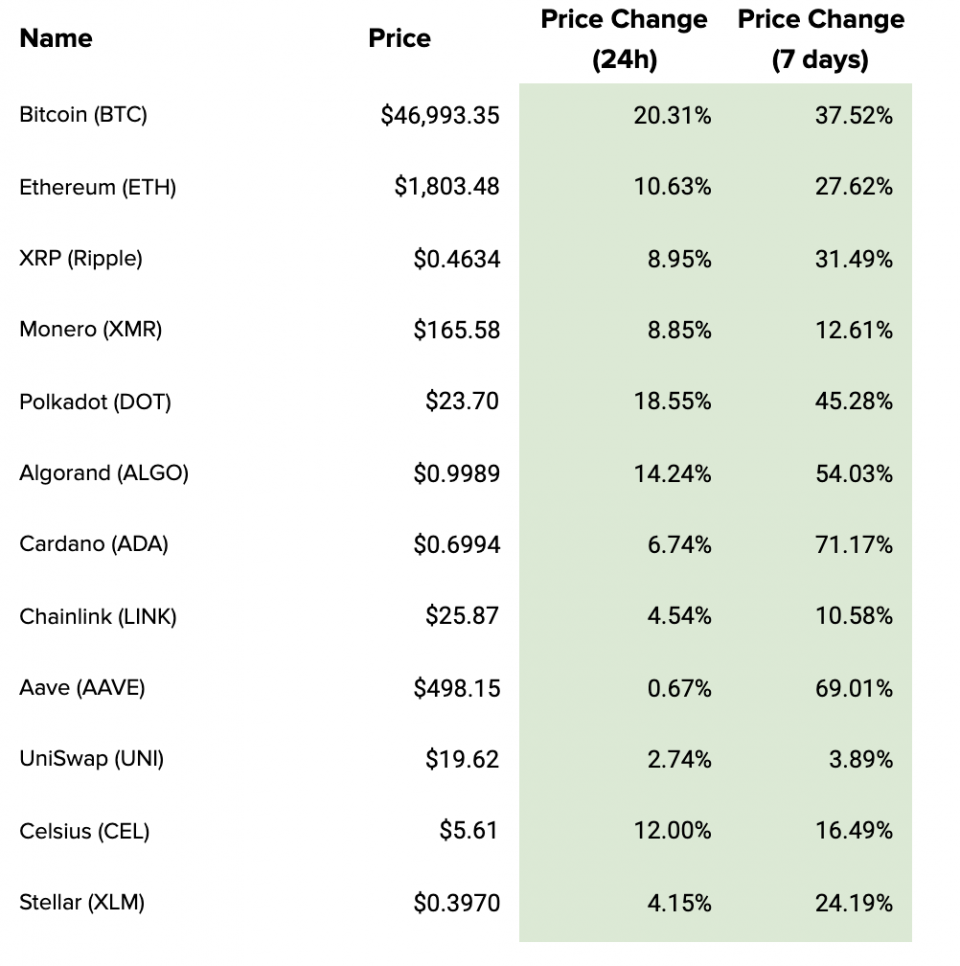Open the Celsius (CEL) entry

pyautogui.click(x=84, y=831)
